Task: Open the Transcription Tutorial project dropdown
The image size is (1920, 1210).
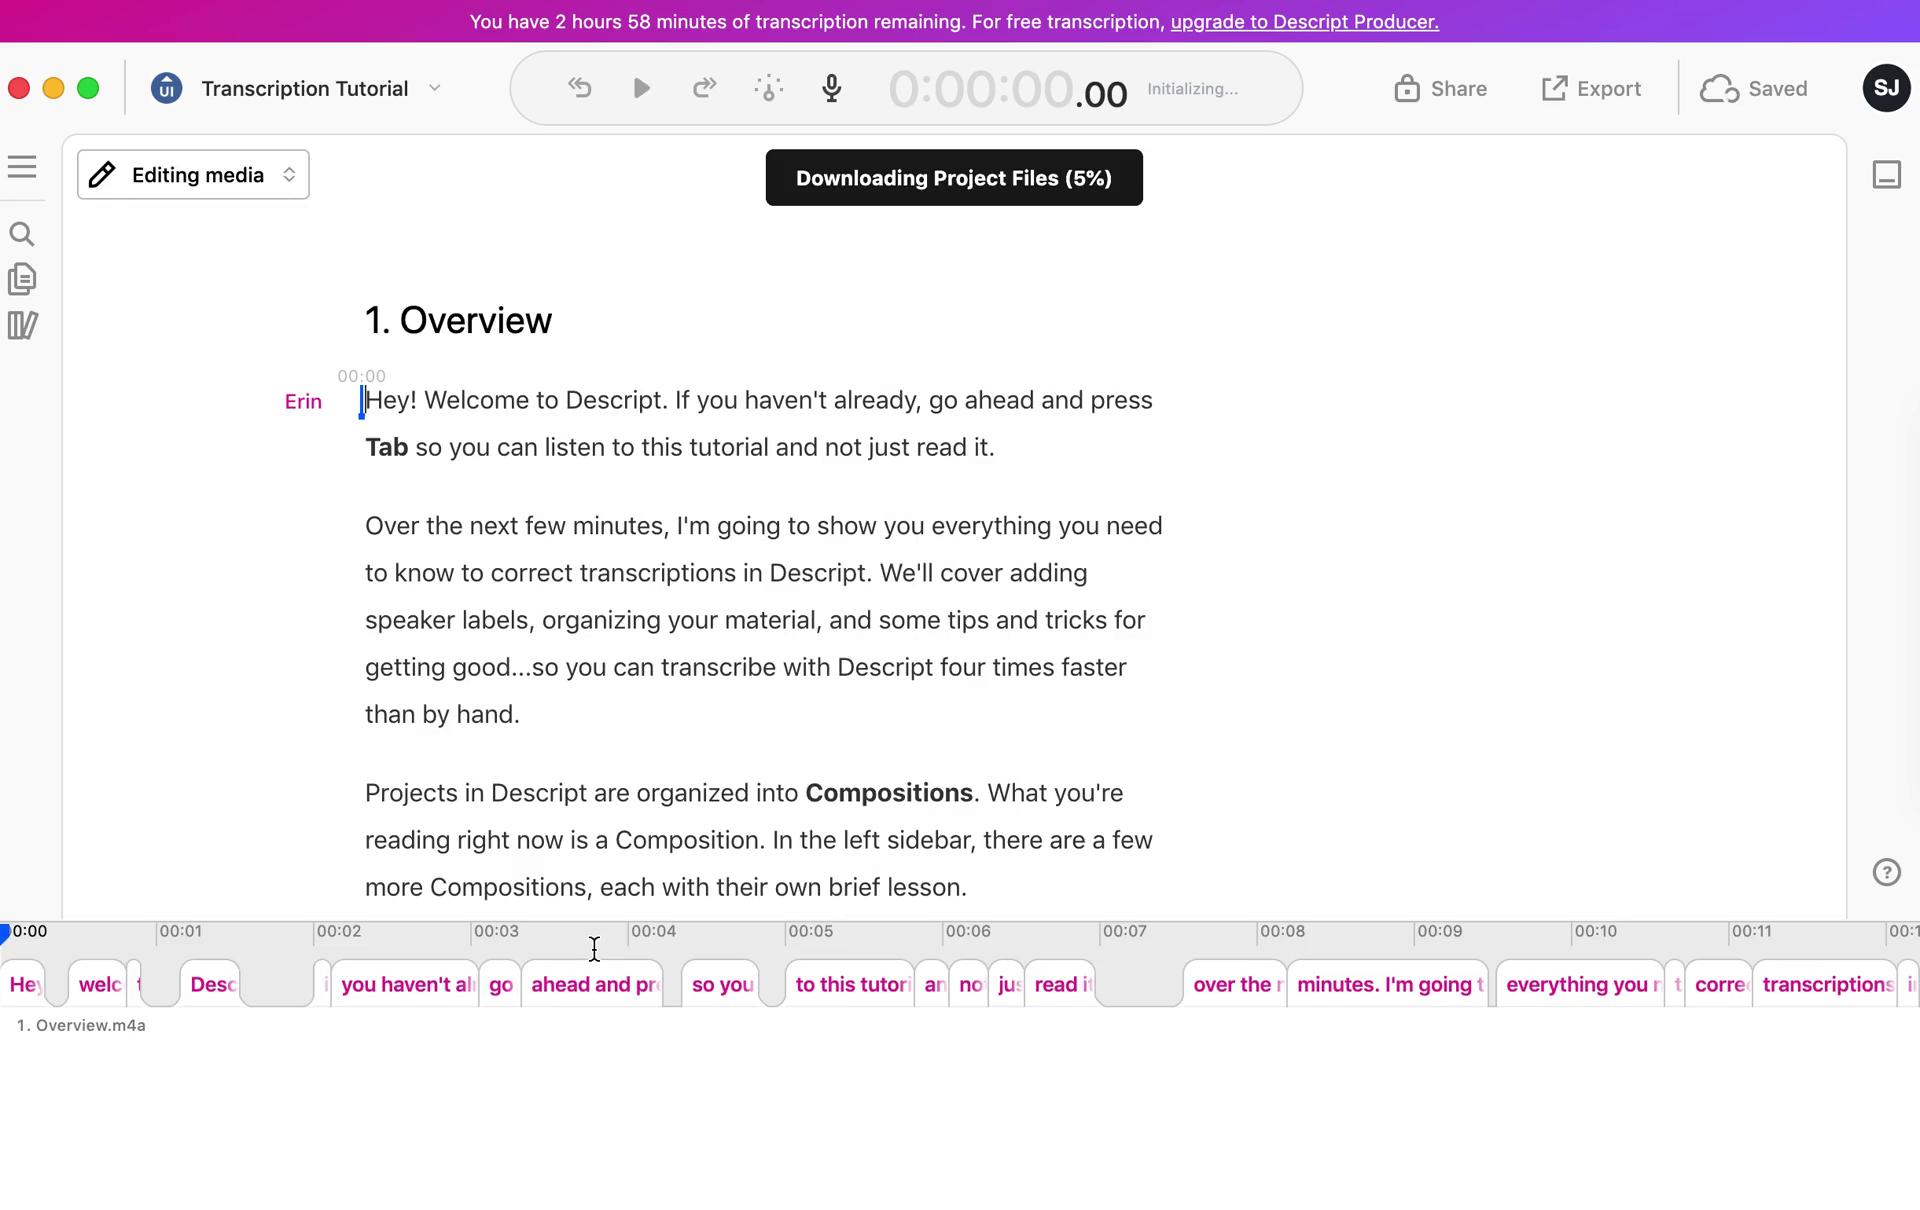Action: (x=436, y=88)
